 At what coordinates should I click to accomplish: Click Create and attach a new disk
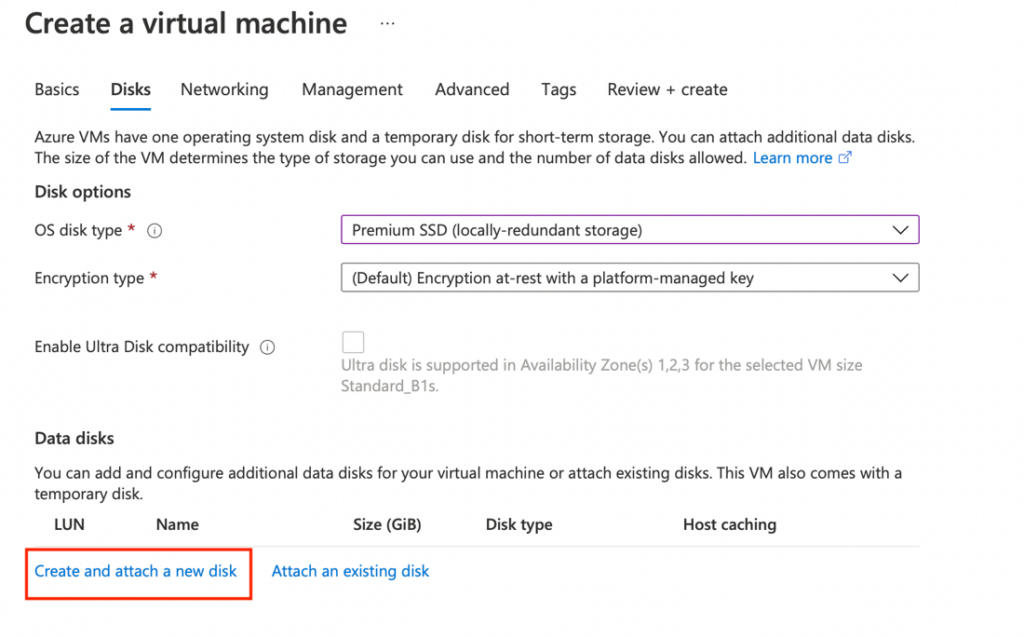(x=135, y=571)
